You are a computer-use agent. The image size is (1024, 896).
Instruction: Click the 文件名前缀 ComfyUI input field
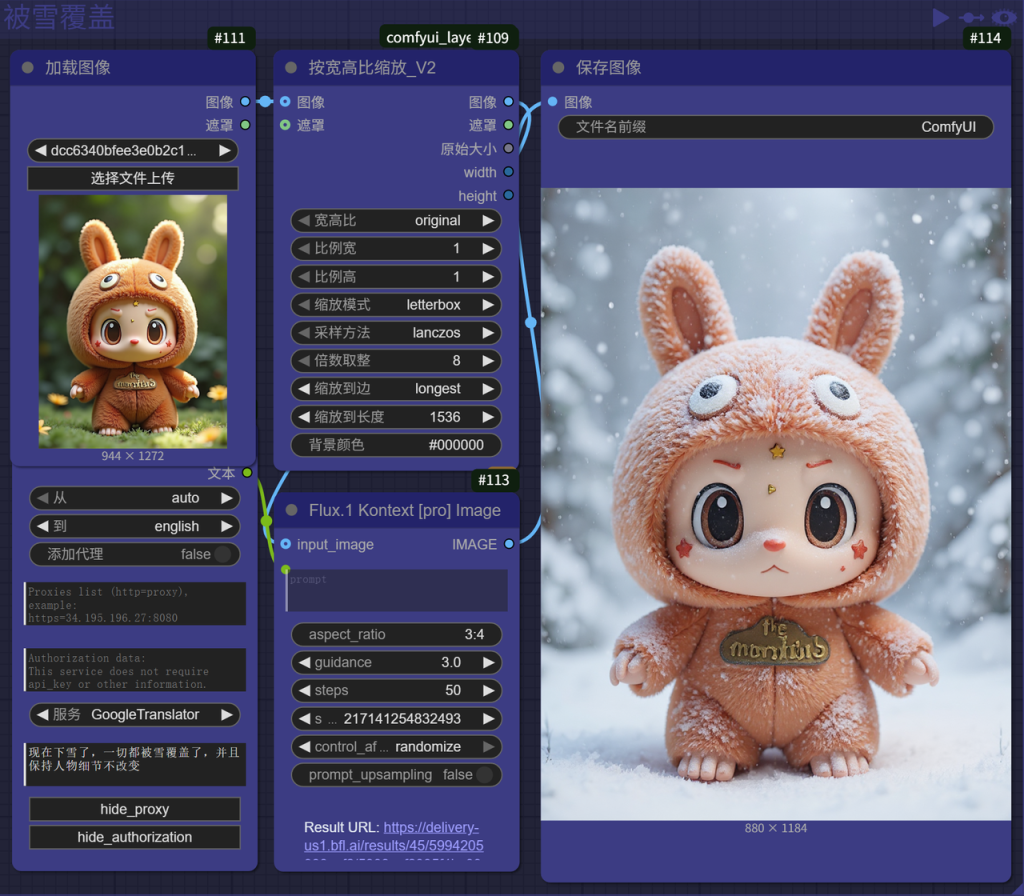tap(775, 127)
